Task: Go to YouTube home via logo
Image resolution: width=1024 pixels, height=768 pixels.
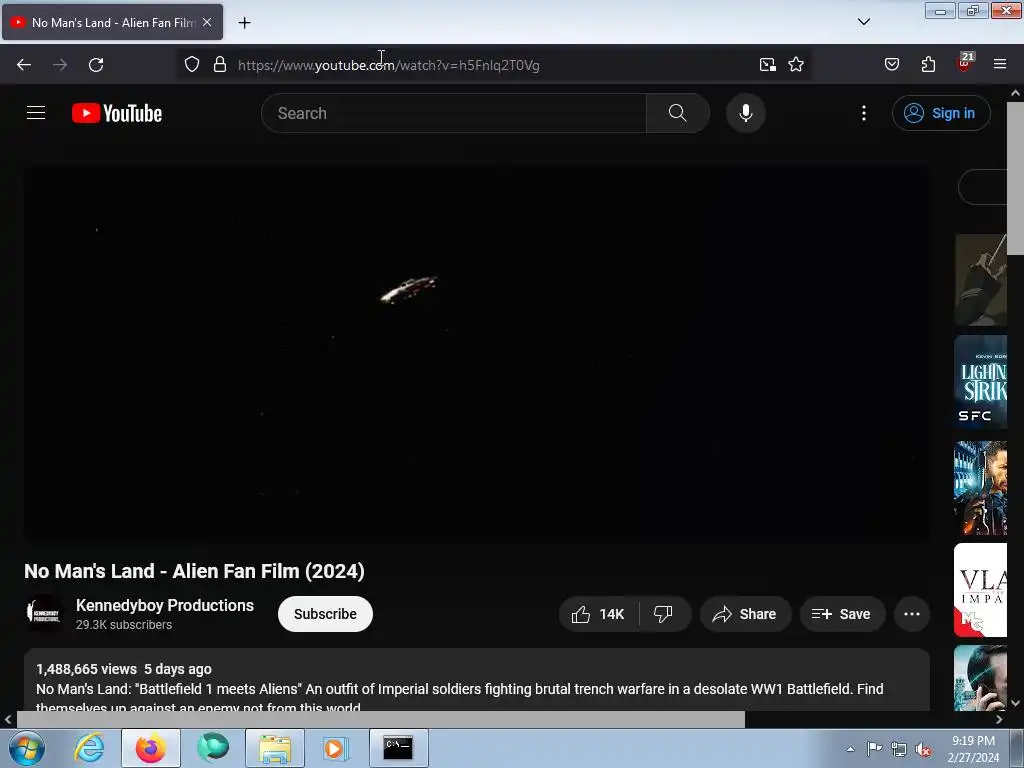Action: point(117,113)
